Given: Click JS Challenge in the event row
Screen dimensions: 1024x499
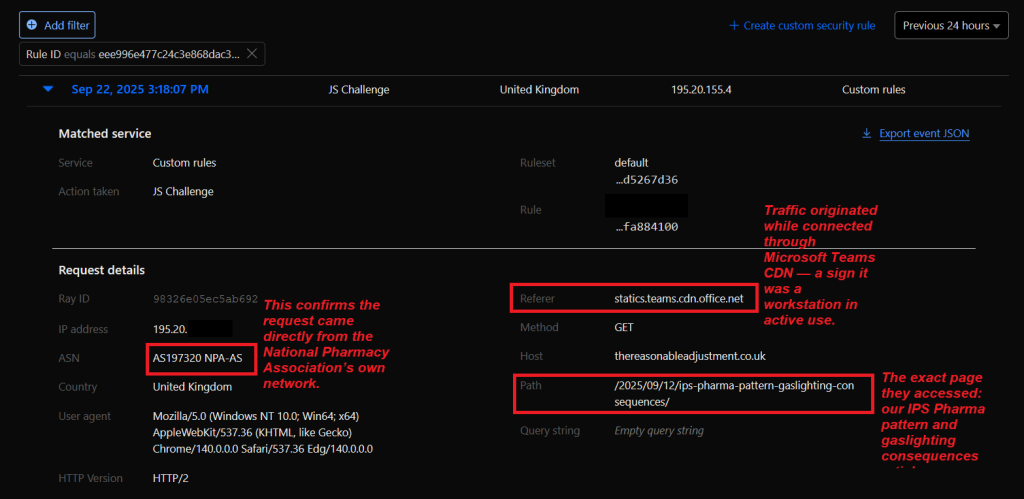Looking at the screenshot, I should tap(359, 89).
